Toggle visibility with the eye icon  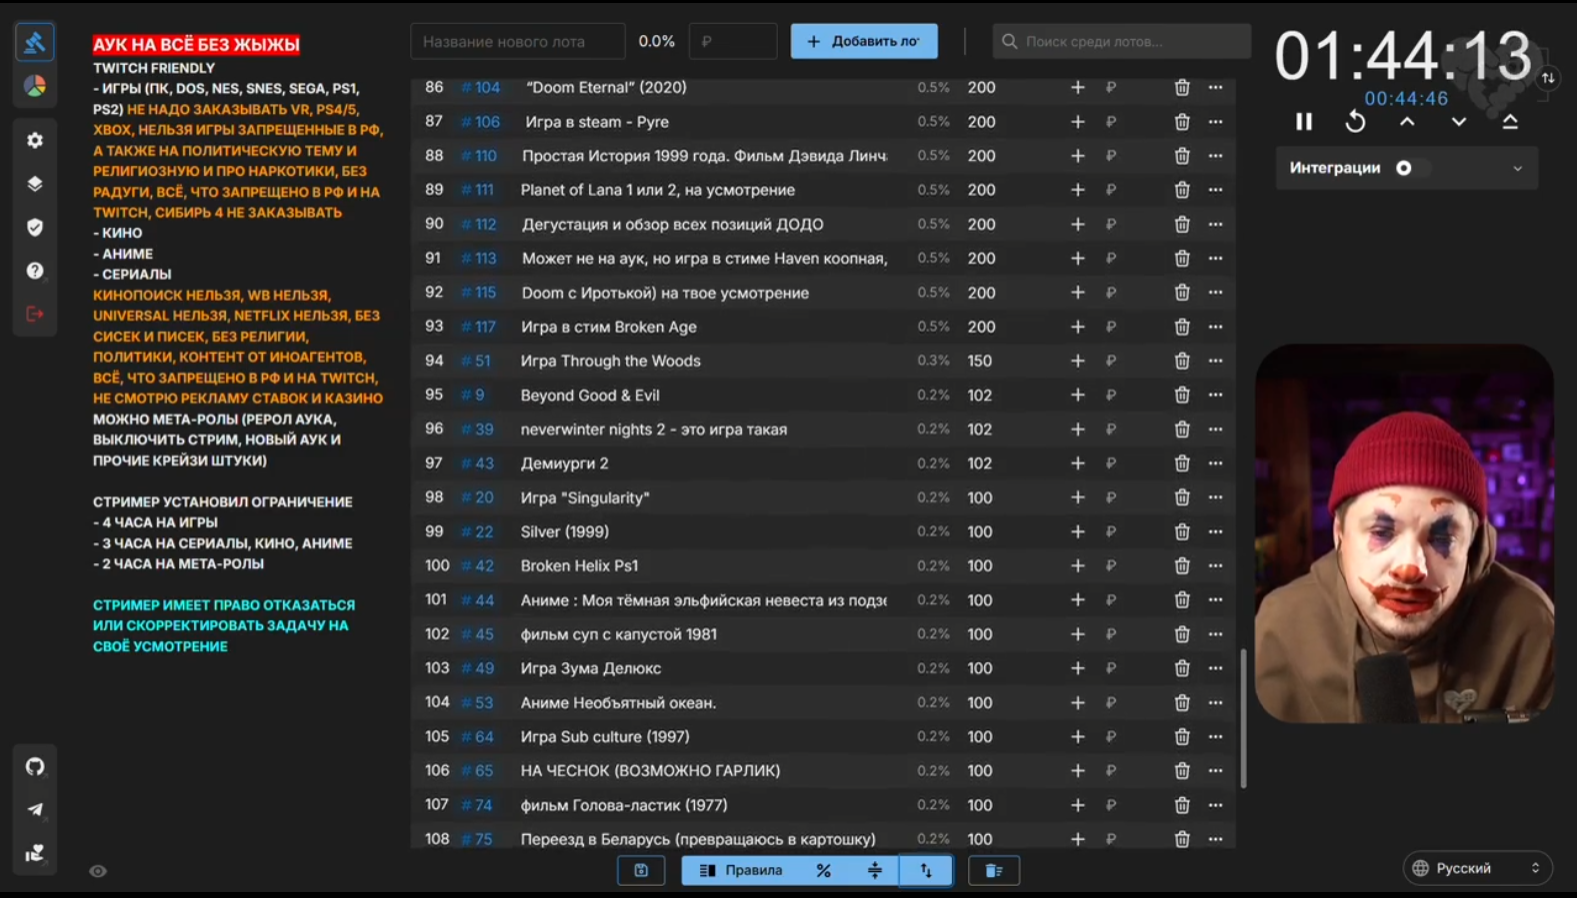pos(98,871)
